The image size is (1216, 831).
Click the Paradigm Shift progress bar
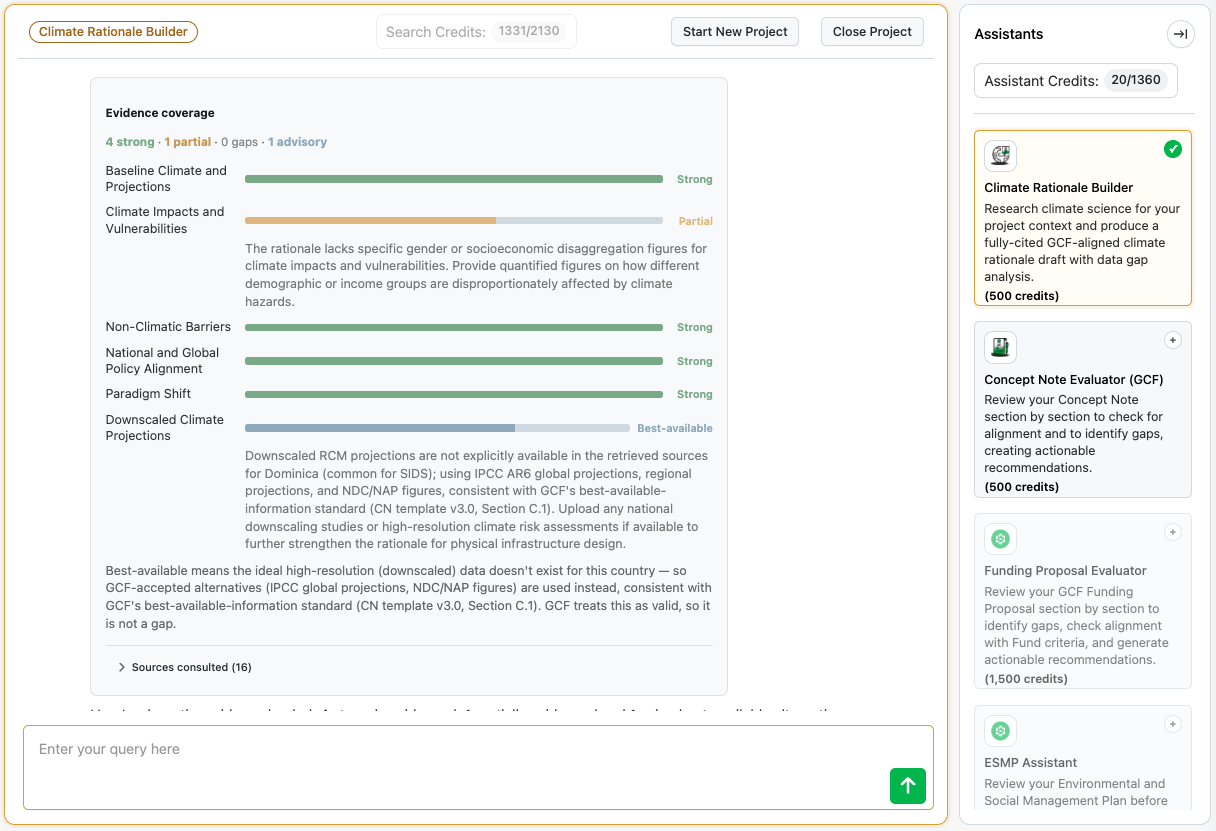[x=454, y=394]
